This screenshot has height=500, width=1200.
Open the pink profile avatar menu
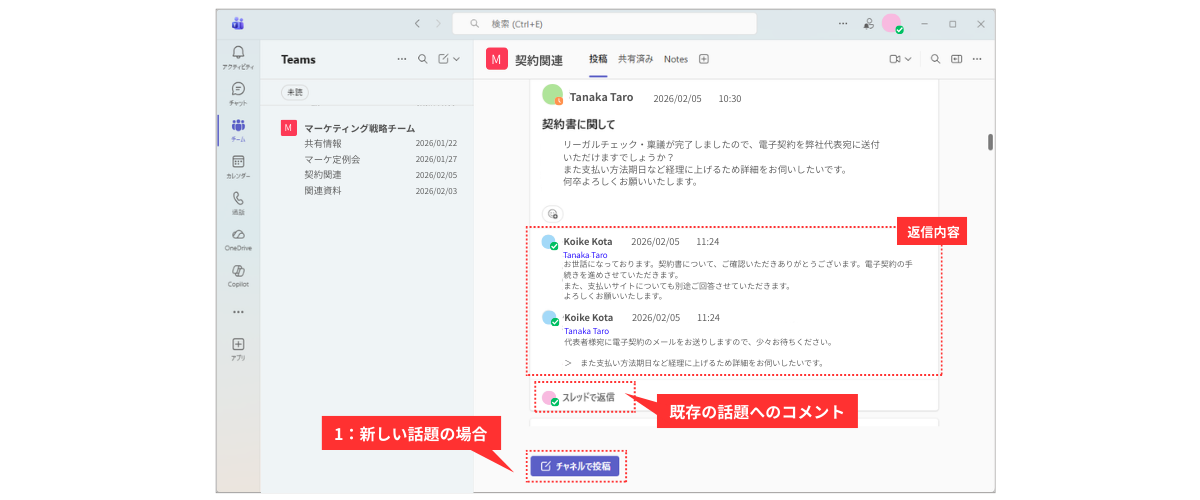[891, 23]
